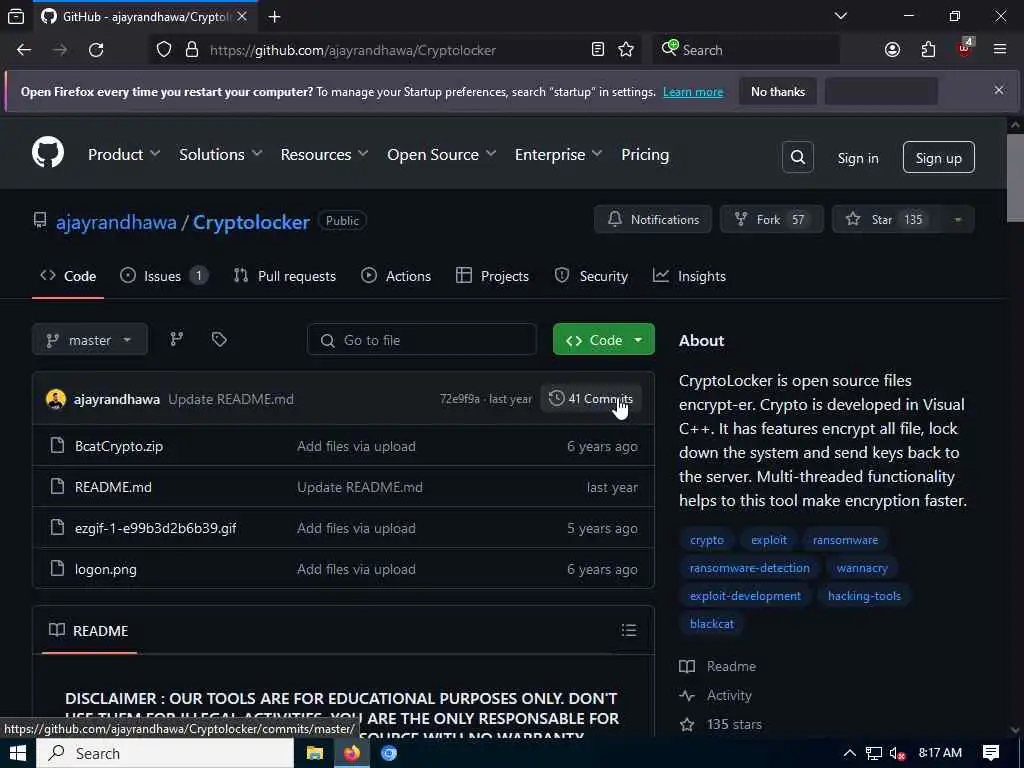Screen dimensions: 1024x768
Task: Close the GitHub browser tab
Action: coord(242,16)
